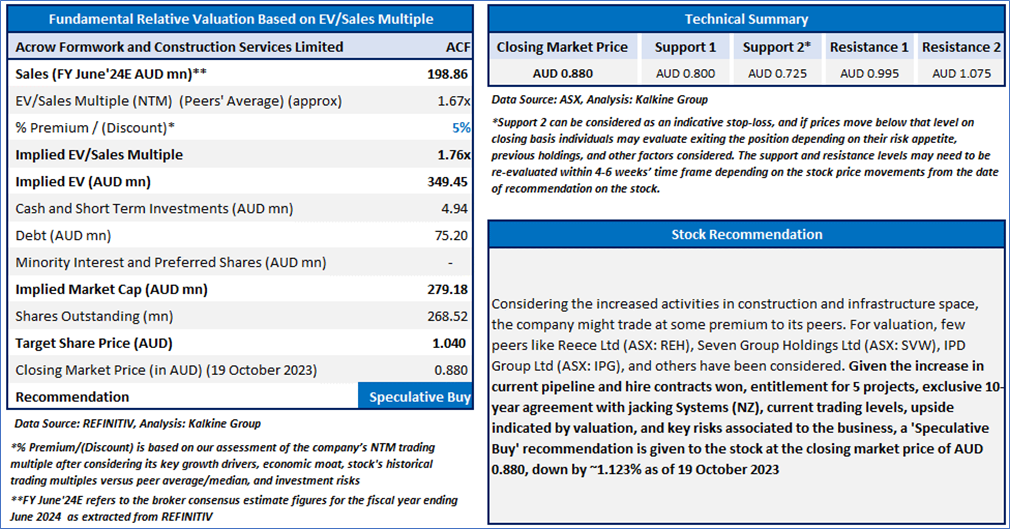The image size is (1010, 529).
Task: Select the AUD 0.725 support cell
Action: [777, 73]
